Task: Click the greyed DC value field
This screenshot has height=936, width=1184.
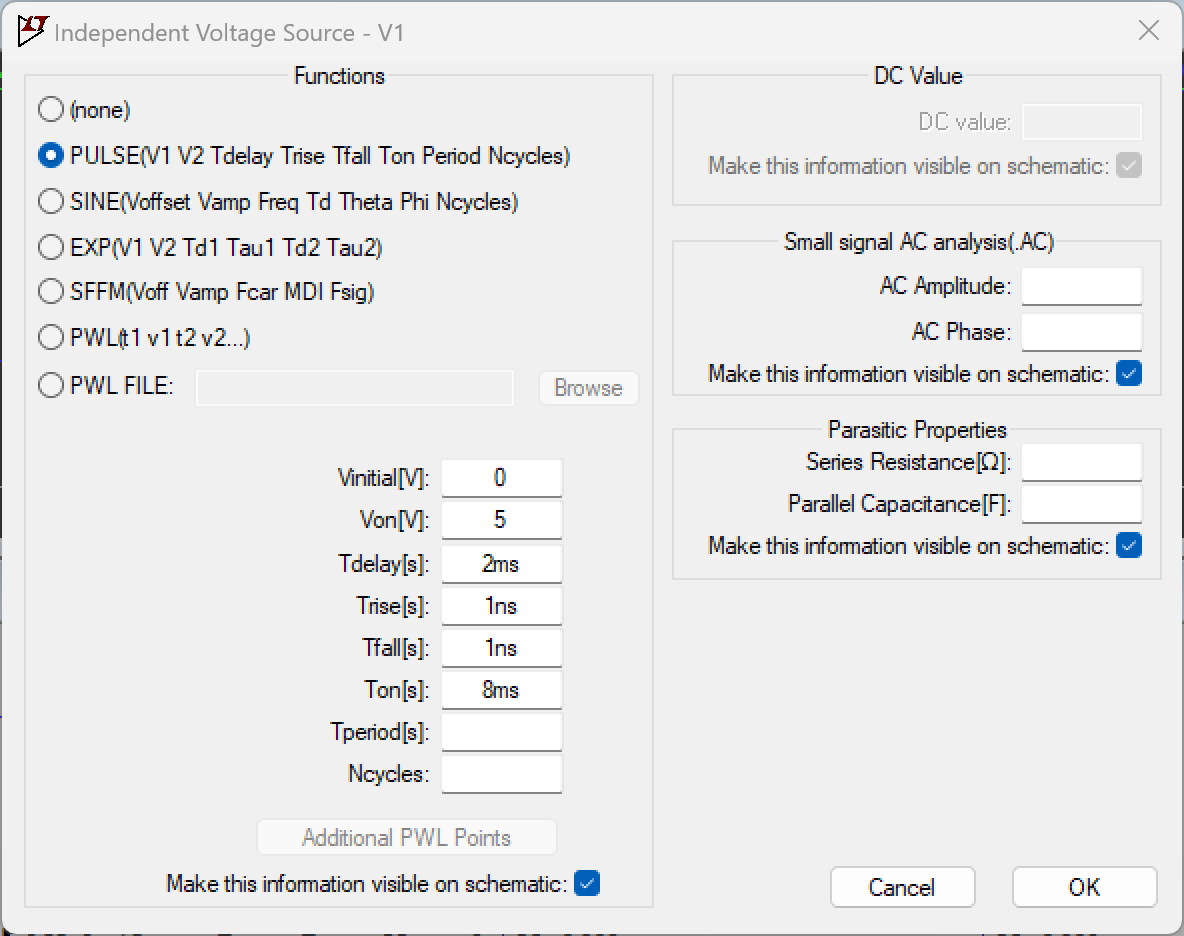Action: [x=1081, y=122]
